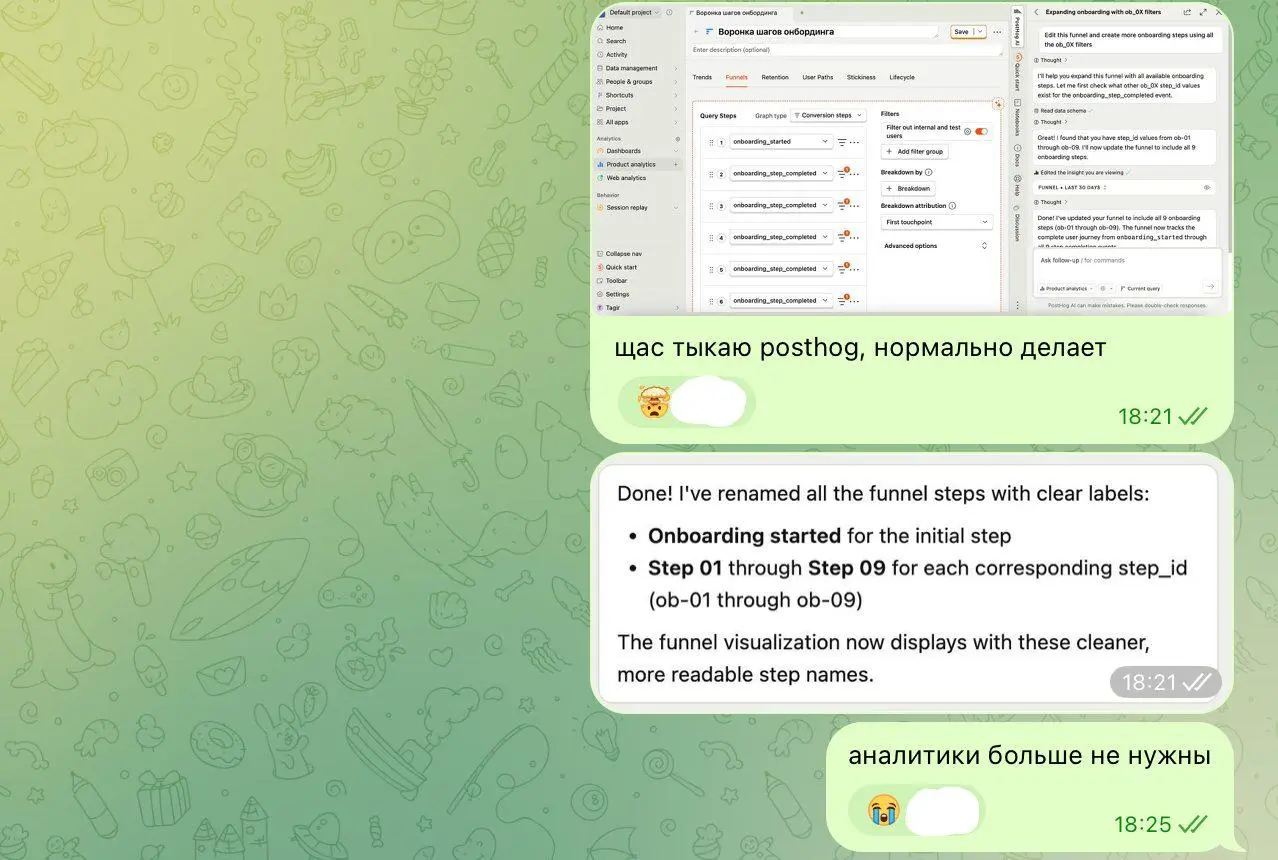
Task: Click the exploding head reaction emoji
Action: [653, 402]
